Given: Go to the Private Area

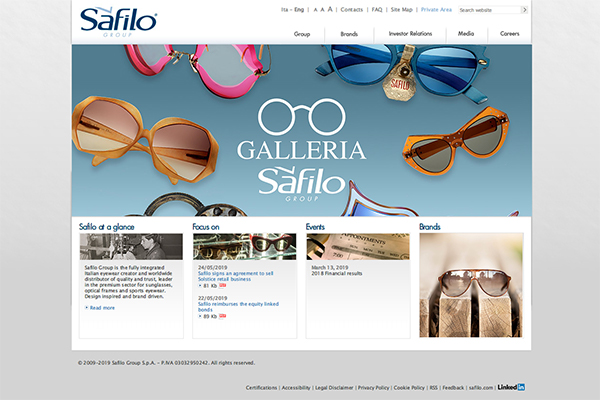Looking at the screenshot, I should click(x=436, y=10).
